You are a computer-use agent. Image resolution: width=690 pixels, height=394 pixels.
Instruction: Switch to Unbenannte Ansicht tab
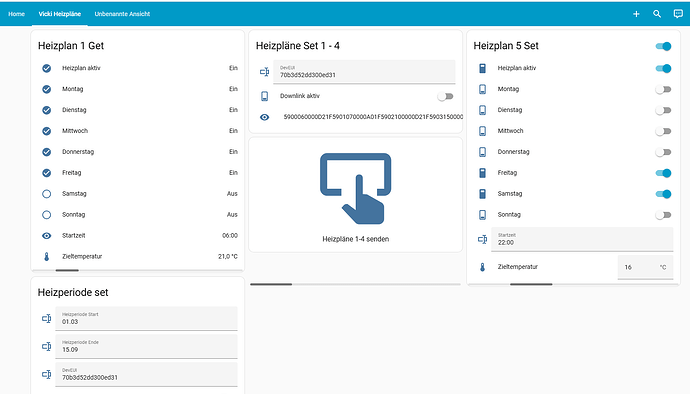click(122, 14)
